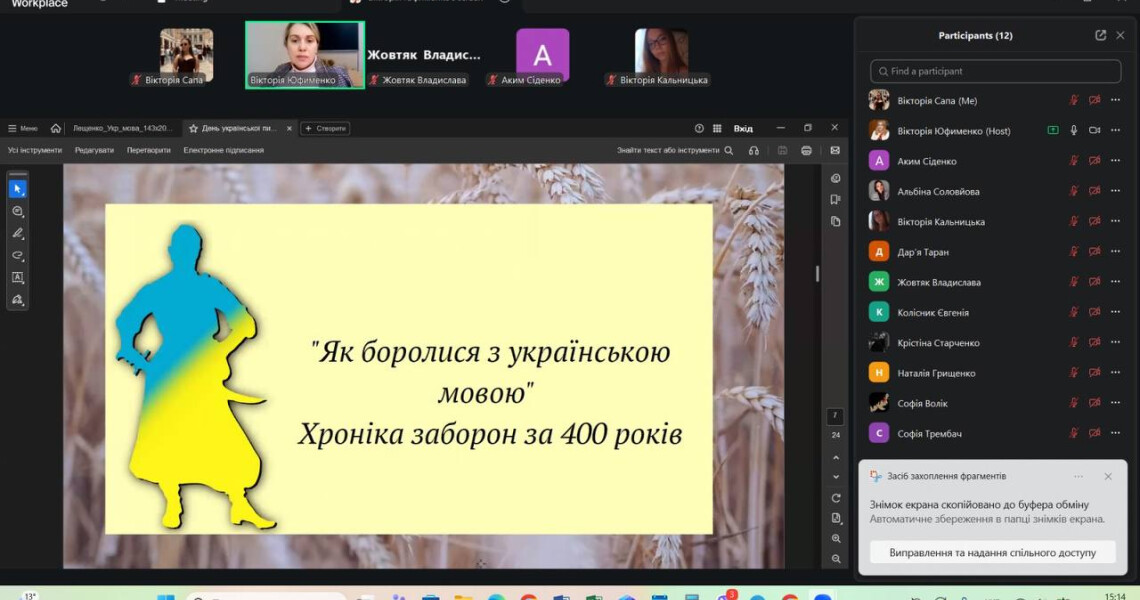Toggle camera of host Вікторія Юфименко
Image resolution: width=1140 pixels, height=600 pixels.
click(1094, 130)
